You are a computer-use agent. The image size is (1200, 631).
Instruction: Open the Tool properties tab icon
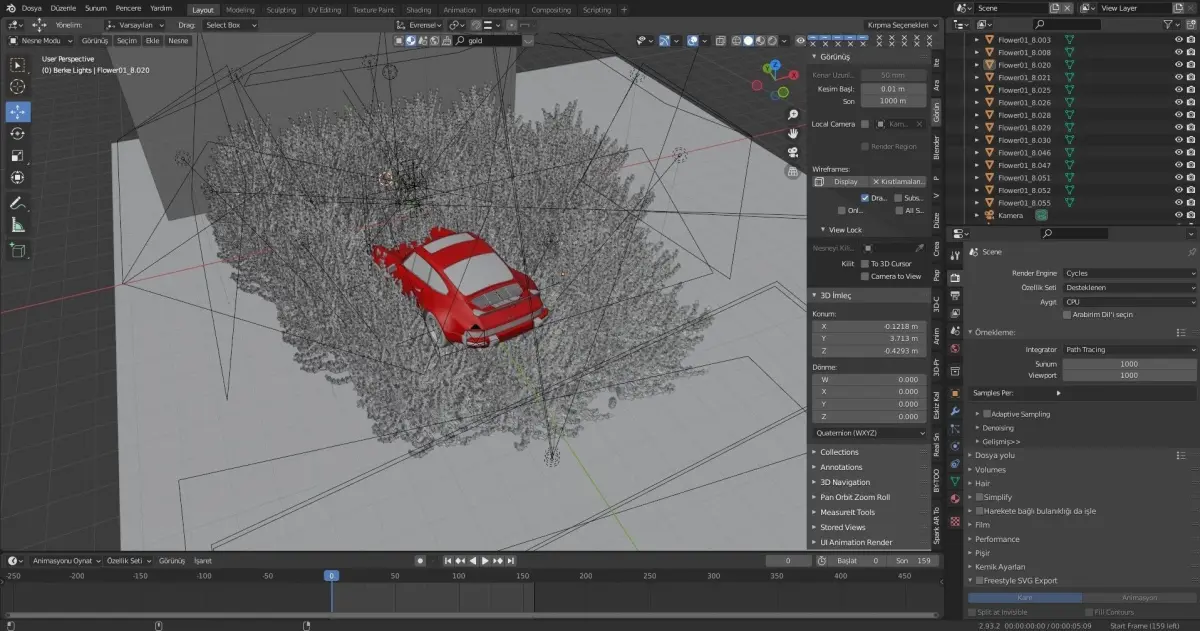955,255
